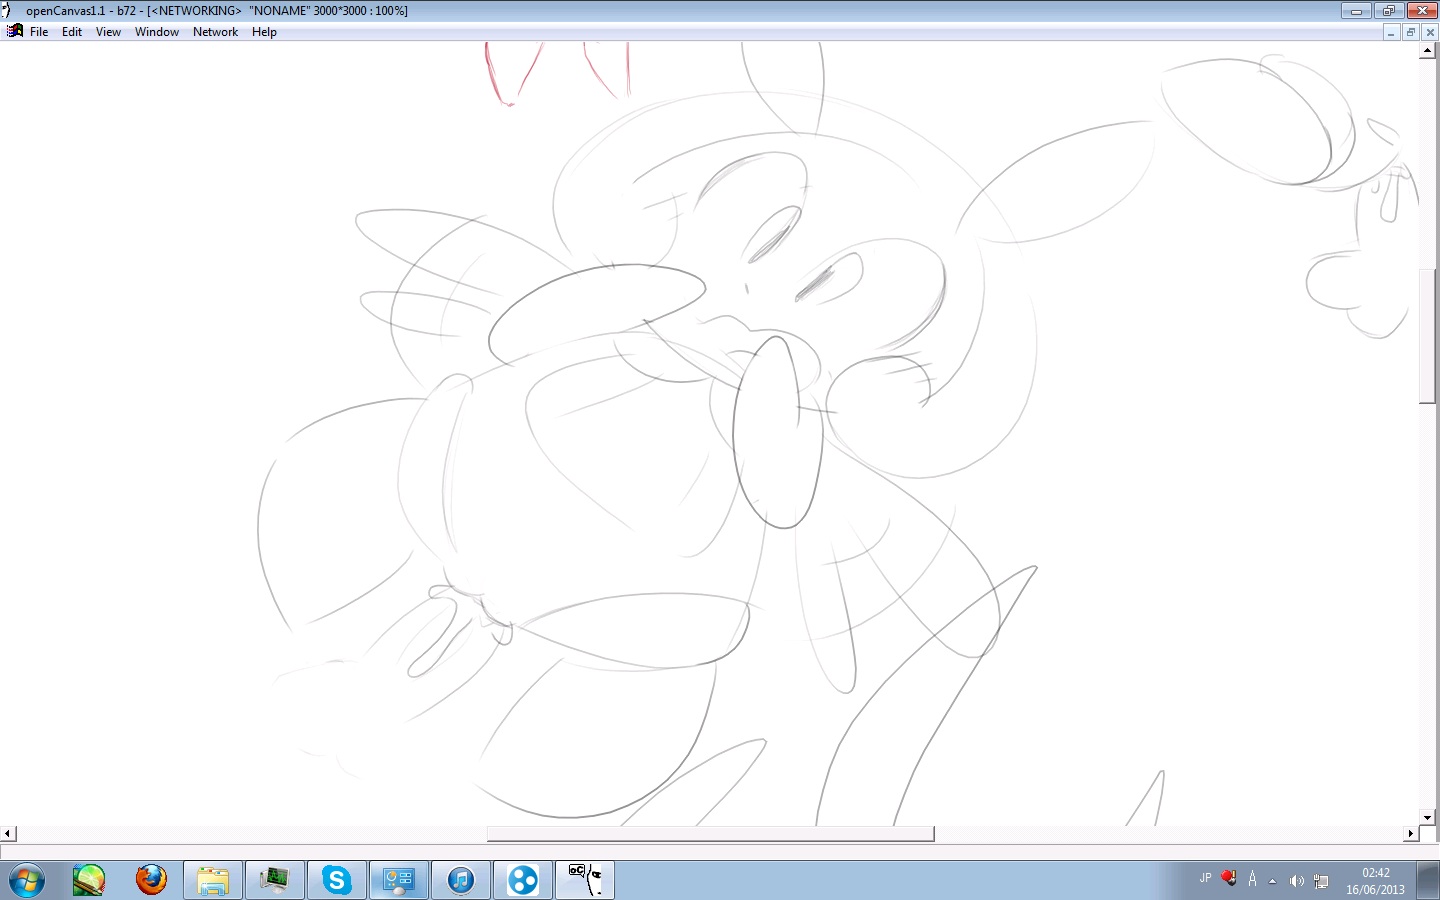1440x900 pixels.
Task: Click the horizontal scrollbar thumb
Action: [710, 834]
